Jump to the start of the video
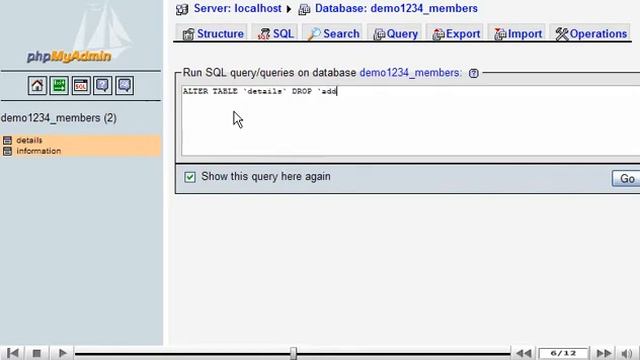Image resolution: width=640 pixels, height=360 pixels. tap(13, 353)
